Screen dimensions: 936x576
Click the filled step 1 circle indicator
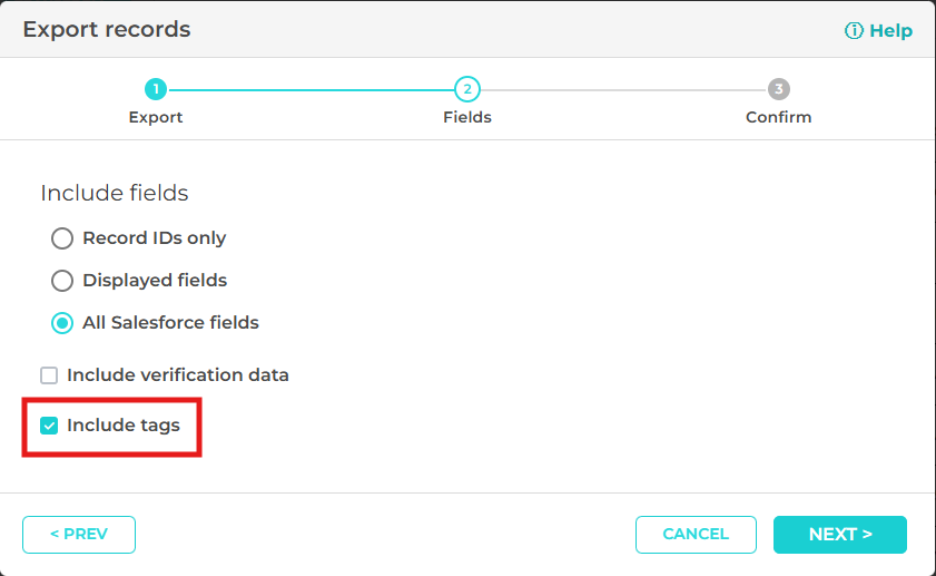(156, 88)
